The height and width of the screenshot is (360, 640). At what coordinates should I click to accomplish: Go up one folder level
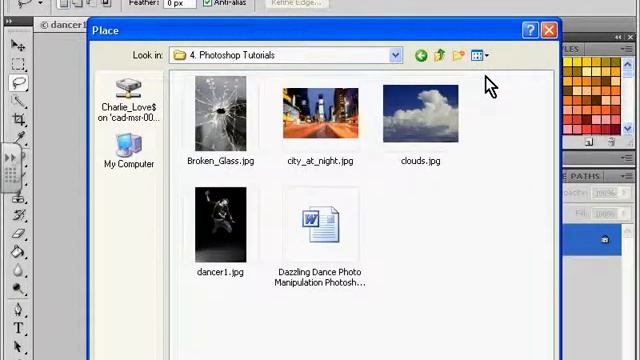[440, 55]
